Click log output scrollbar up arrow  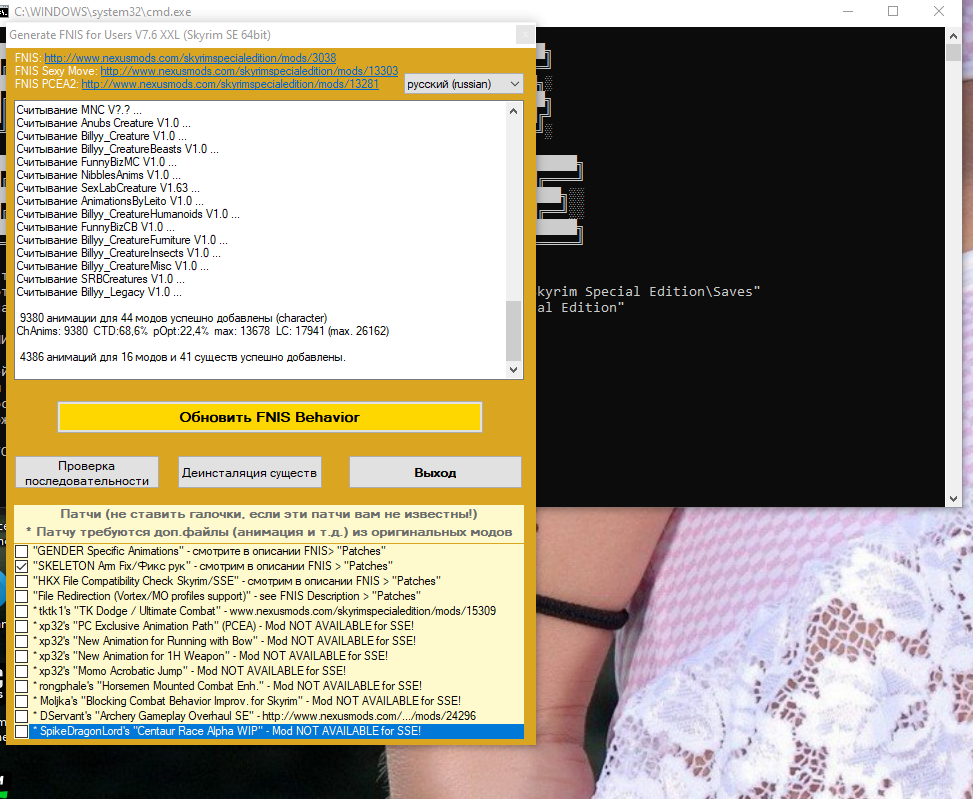point(514,110)
